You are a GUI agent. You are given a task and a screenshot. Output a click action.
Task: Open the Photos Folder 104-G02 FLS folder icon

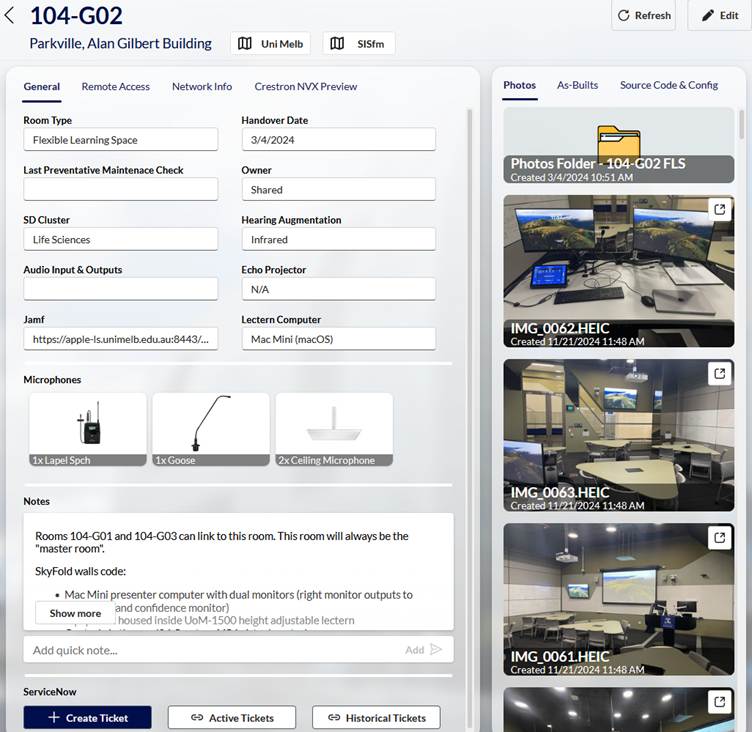point(618,141)
